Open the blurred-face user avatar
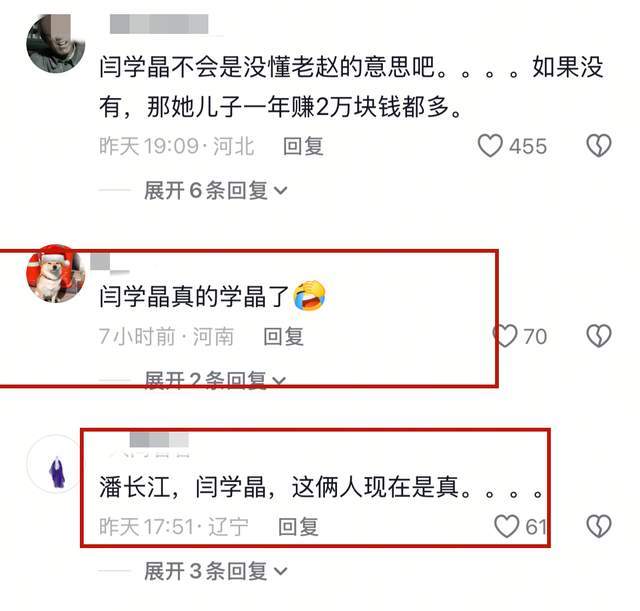 [55, 43]
